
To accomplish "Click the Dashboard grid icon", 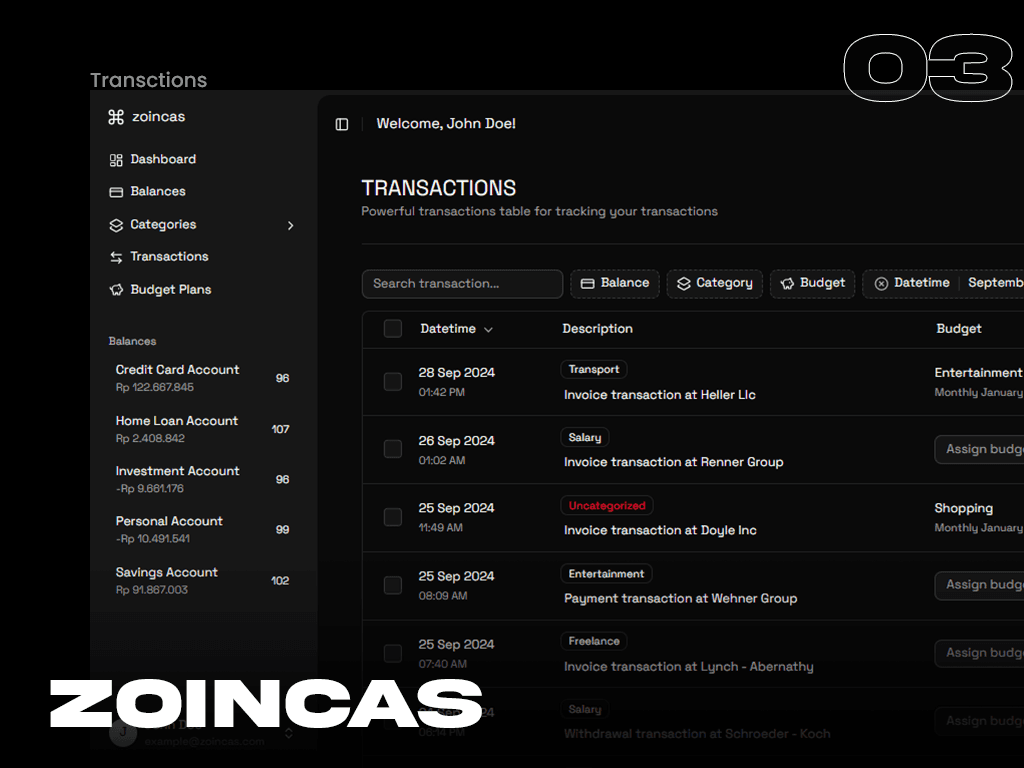I will pyautogui.click(x=116, y=160).
